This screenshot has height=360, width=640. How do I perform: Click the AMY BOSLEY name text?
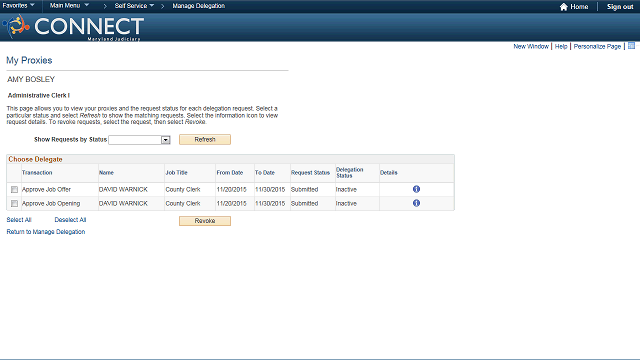coord(31,79)
